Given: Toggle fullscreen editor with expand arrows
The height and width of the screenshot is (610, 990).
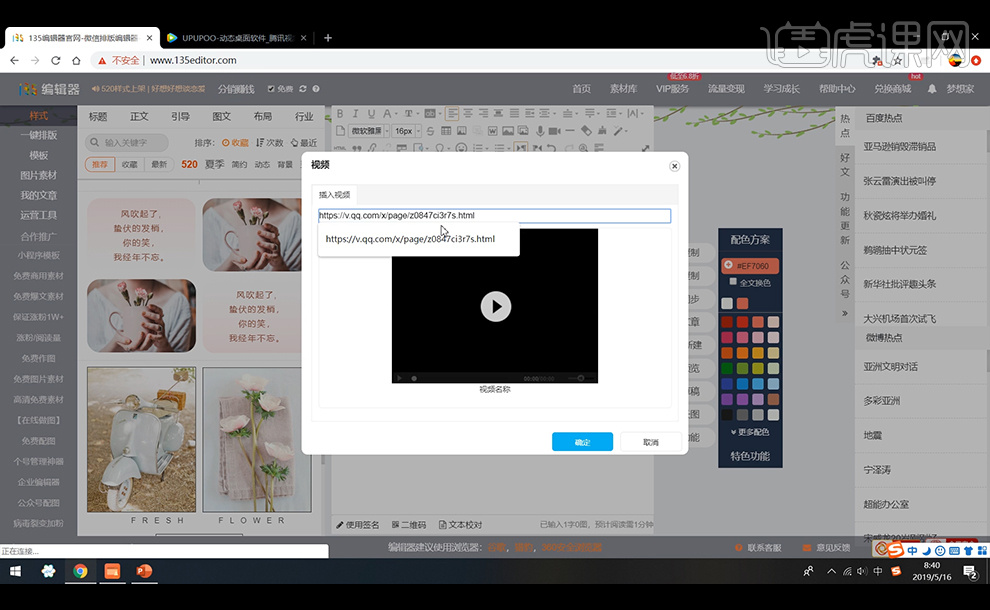Looking at the screenshot, I should coord(645,148).
